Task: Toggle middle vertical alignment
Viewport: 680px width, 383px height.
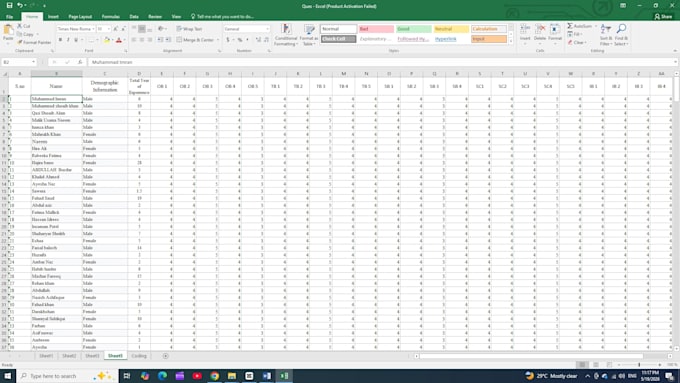Action: coord(142,29)
